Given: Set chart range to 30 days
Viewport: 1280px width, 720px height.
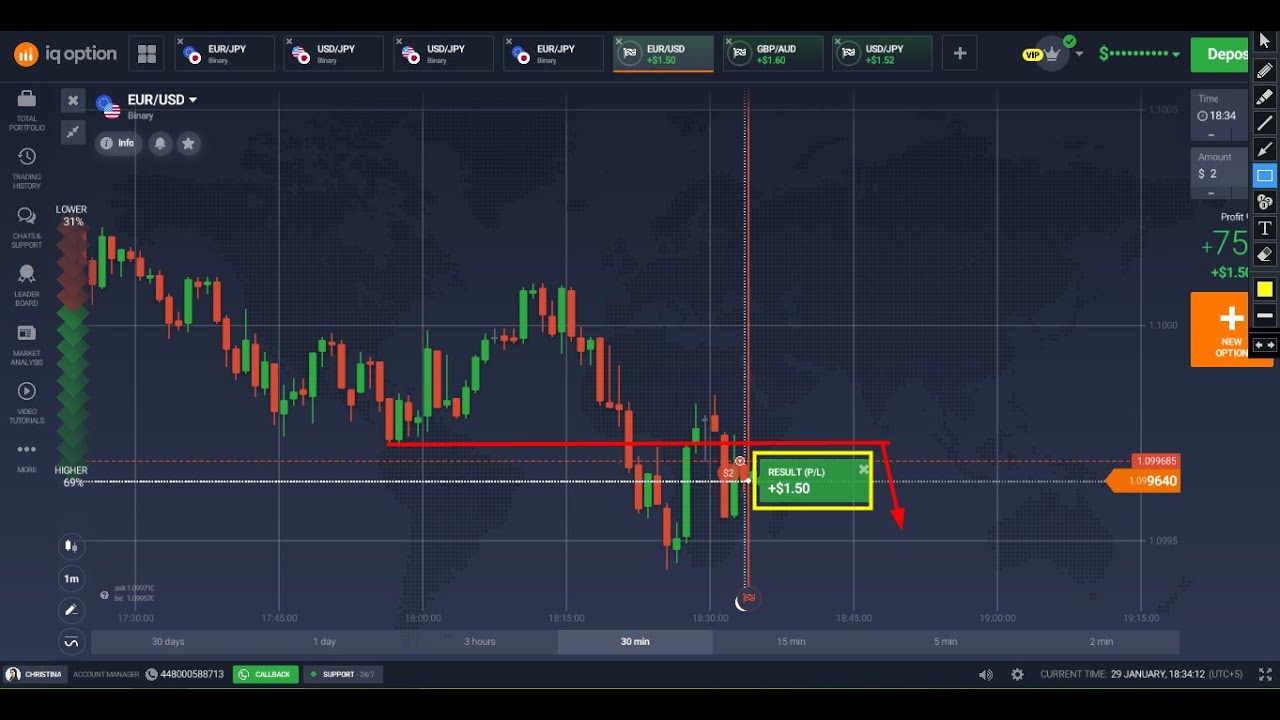Looking at the screenshot, I should 168,642.
